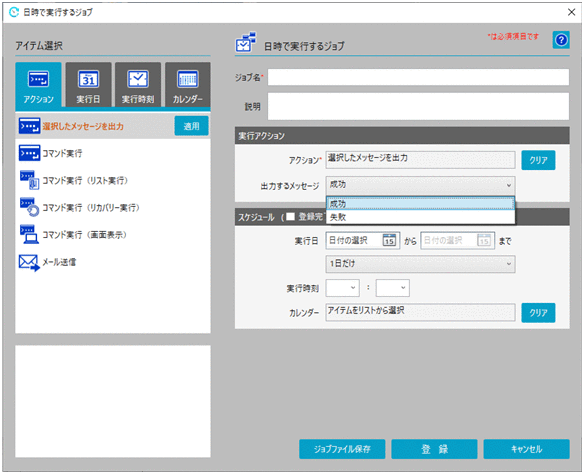Viewport: 585px width, 475px height.
Task: Click the job header icon beside 日時で実行するジョブ
Action: pos(245,42)
